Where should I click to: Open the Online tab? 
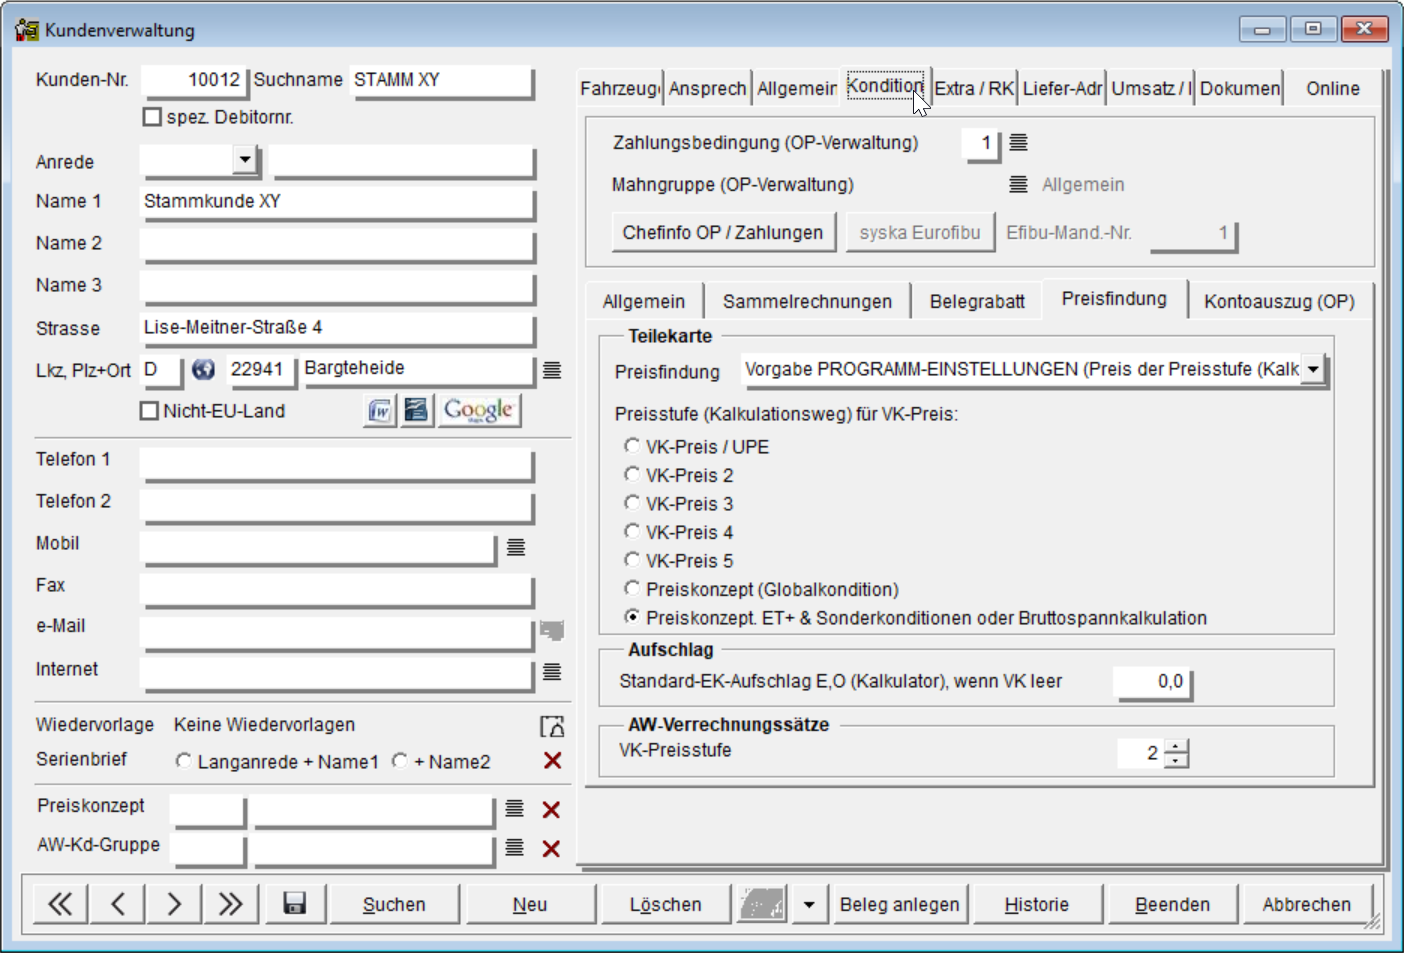[1333, 88]
